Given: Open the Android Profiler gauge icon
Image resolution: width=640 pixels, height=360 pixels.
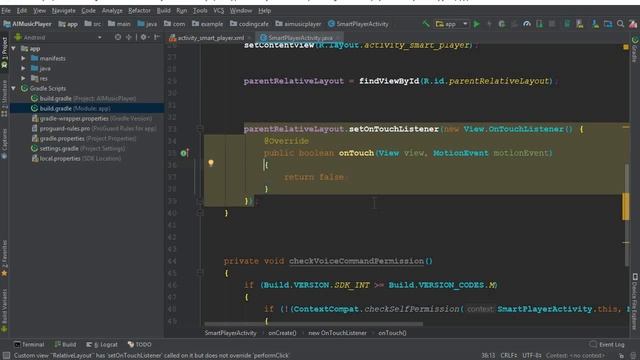Looking at the screenshot, I should (527, 24).
